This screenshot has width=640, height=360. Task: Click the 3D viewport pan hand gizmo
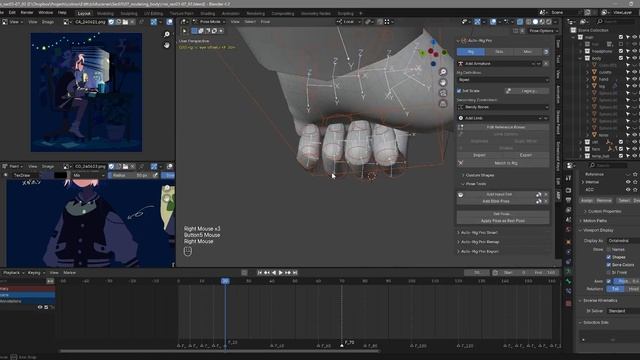443,82
